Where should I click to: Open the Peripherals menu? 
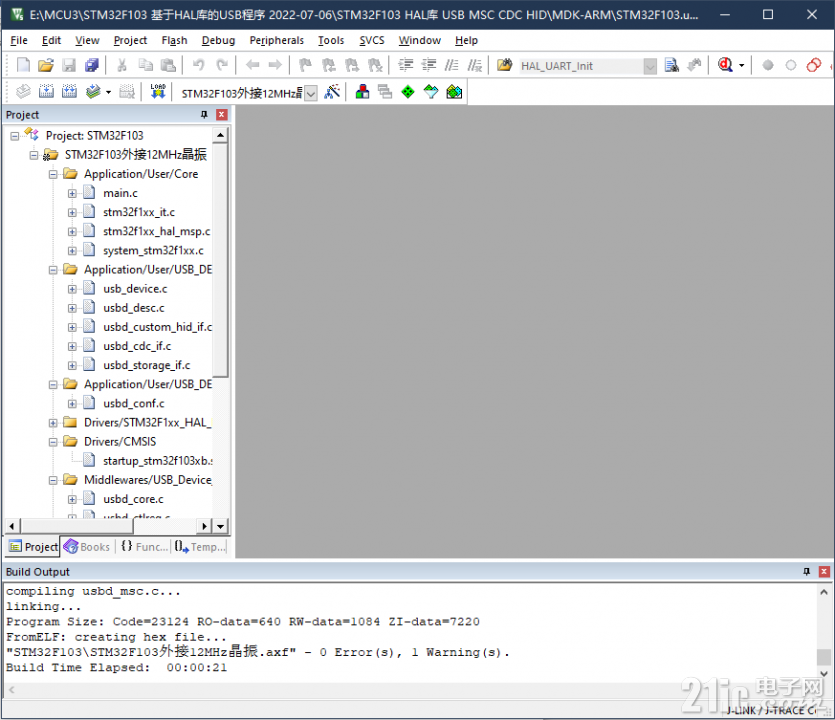tap(276, 40)
